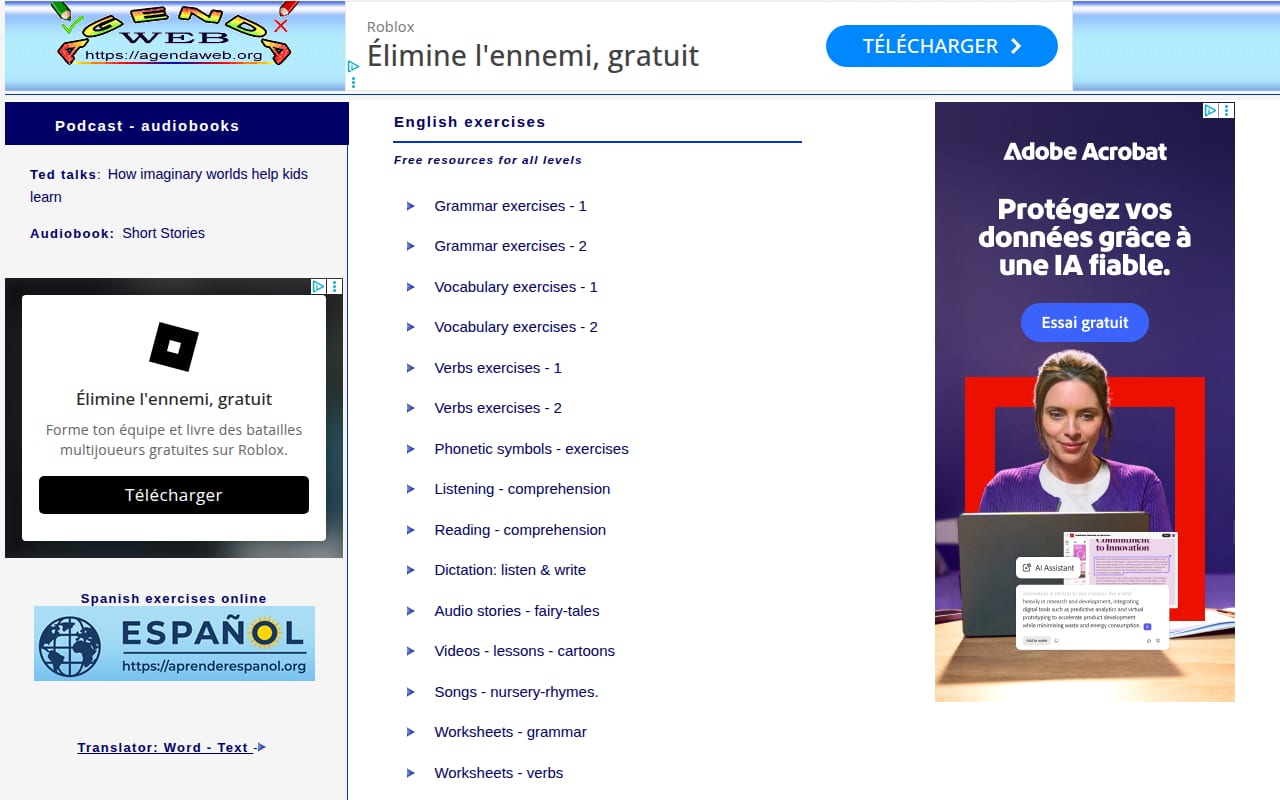Click ad options dots on Adobe ad
This screenshot has width=1280, height=800.
pos(1227,111)
